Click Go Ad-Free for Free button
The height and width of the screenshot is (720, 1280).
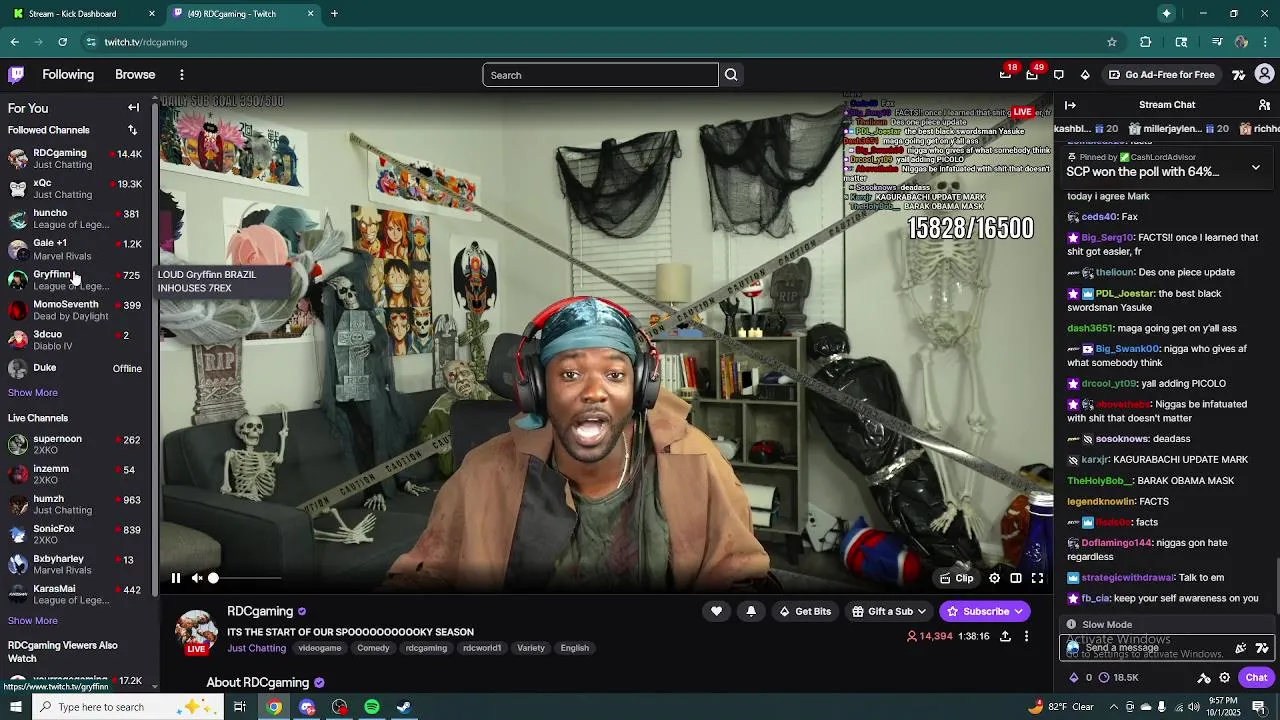point(1160,75)
